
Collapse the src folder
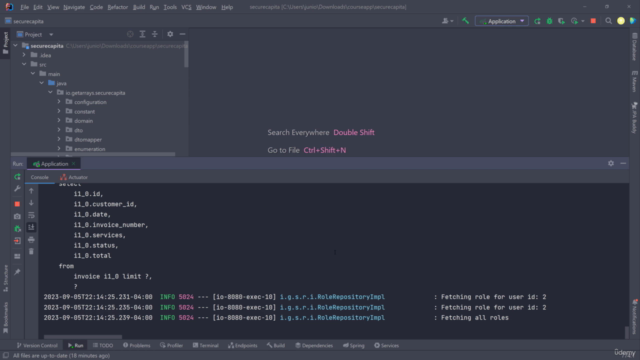click(24, 64)
